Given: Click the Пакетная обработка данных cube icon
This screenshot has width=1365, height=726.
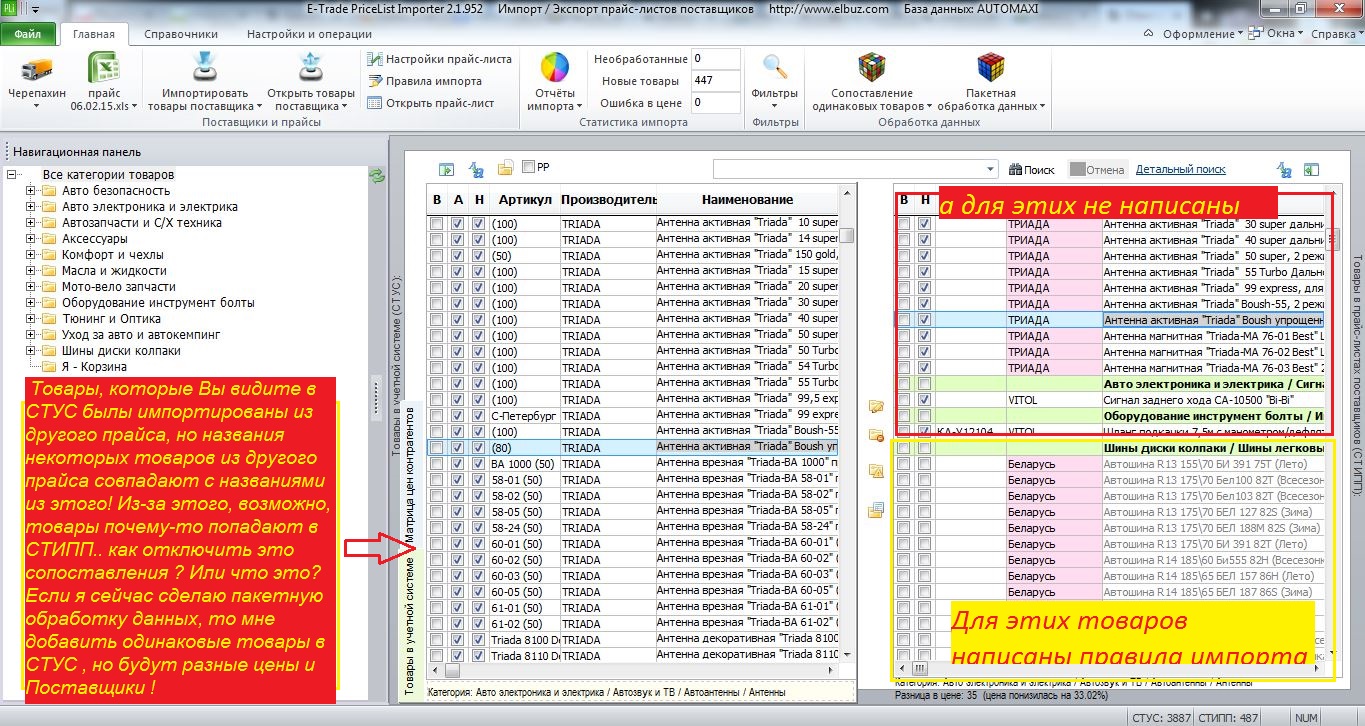Looking at the screenshot, I should click(x=990, y=68).
